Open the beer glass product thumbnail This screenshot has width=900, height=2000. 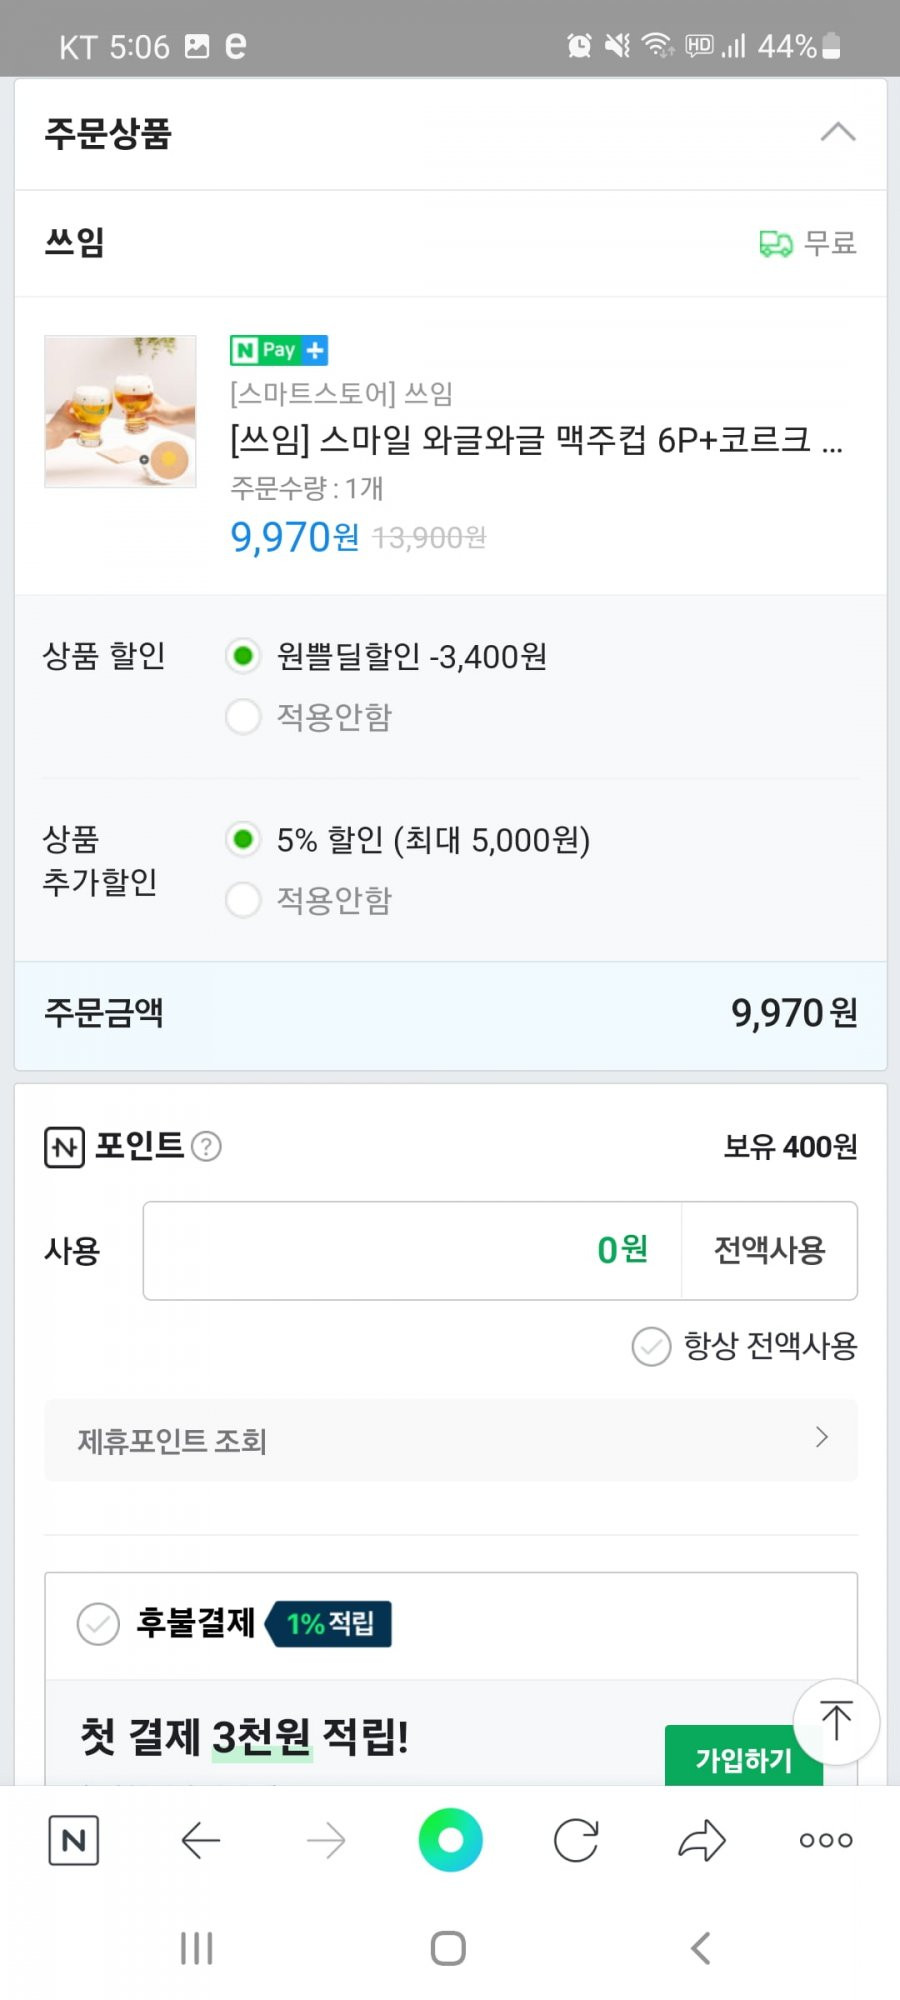click(x=120, y=411)
